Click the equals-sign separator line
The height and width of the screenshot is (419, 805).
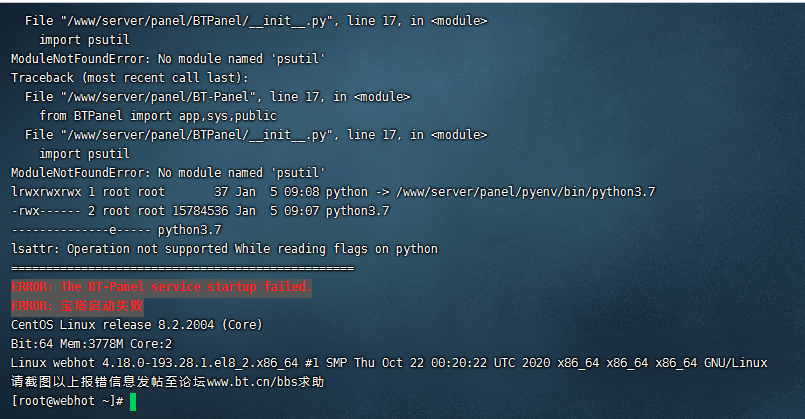coord(183,268)
